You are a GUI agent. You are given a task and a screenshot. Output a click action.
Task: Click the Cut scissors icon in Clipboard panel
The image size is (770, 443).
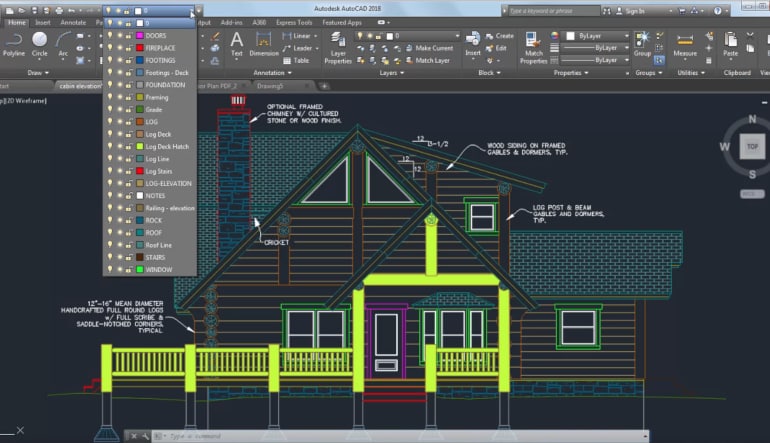[x=750, y=35]
